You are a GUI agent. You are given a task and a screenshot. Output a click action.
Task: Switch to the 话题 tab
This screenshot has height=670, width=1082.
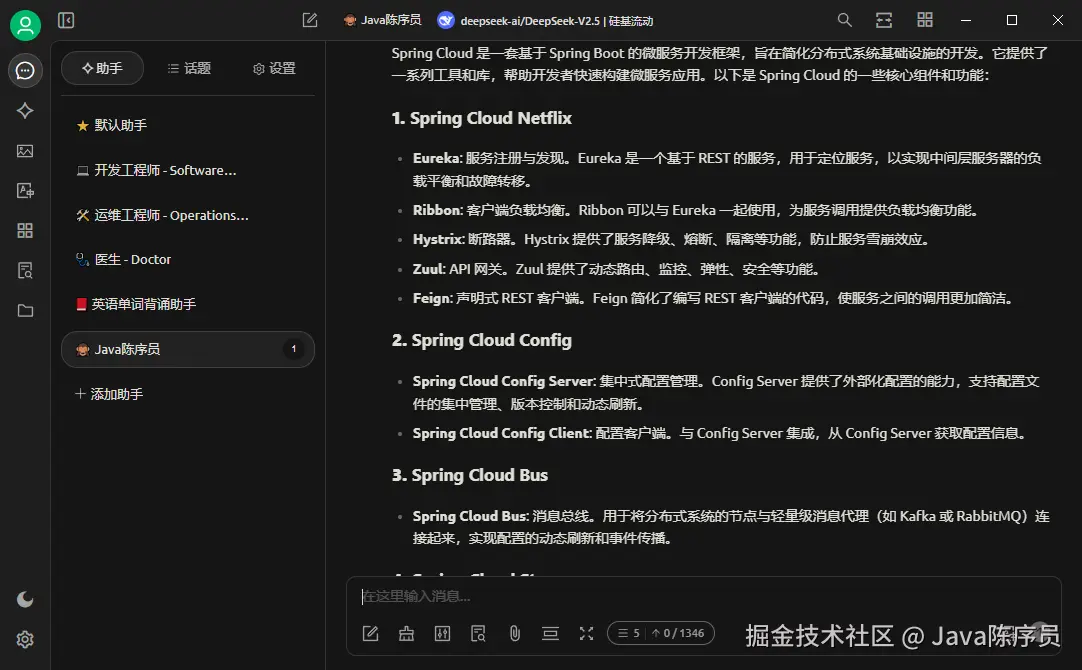click(x=189, y=68)
